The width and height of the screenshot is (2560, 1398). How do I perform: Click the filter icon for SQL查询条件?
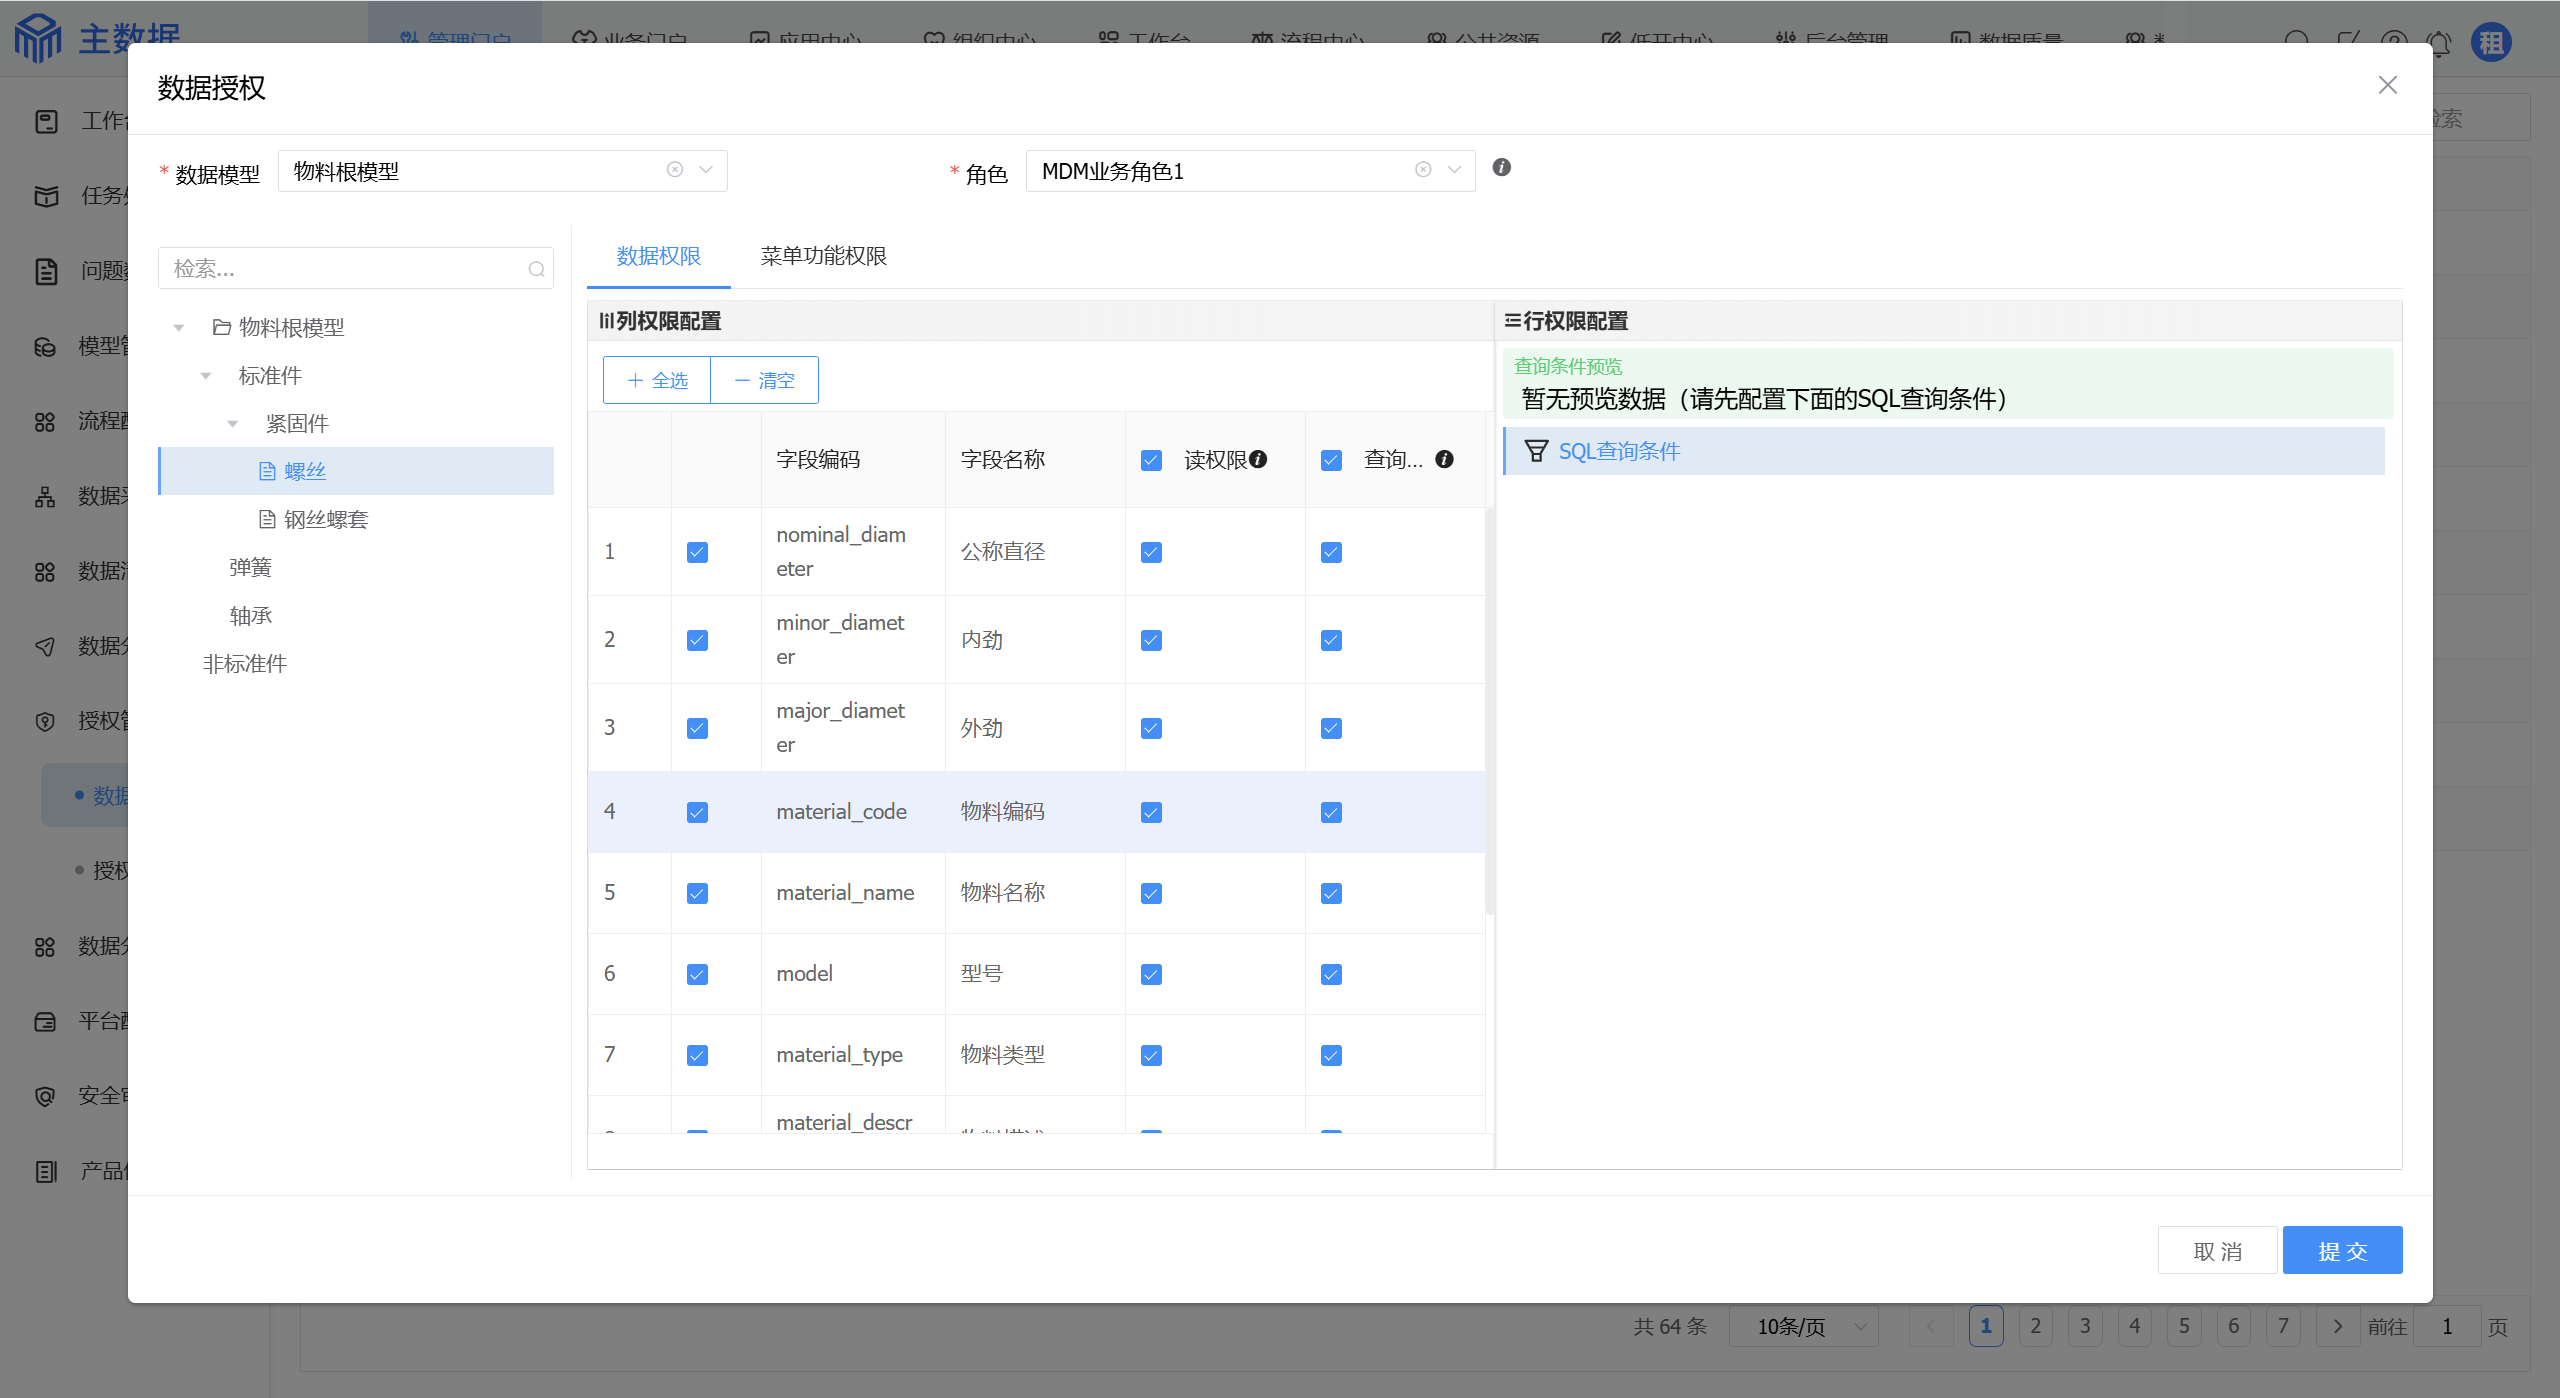pyautogui.click(x=1535, y=451)
